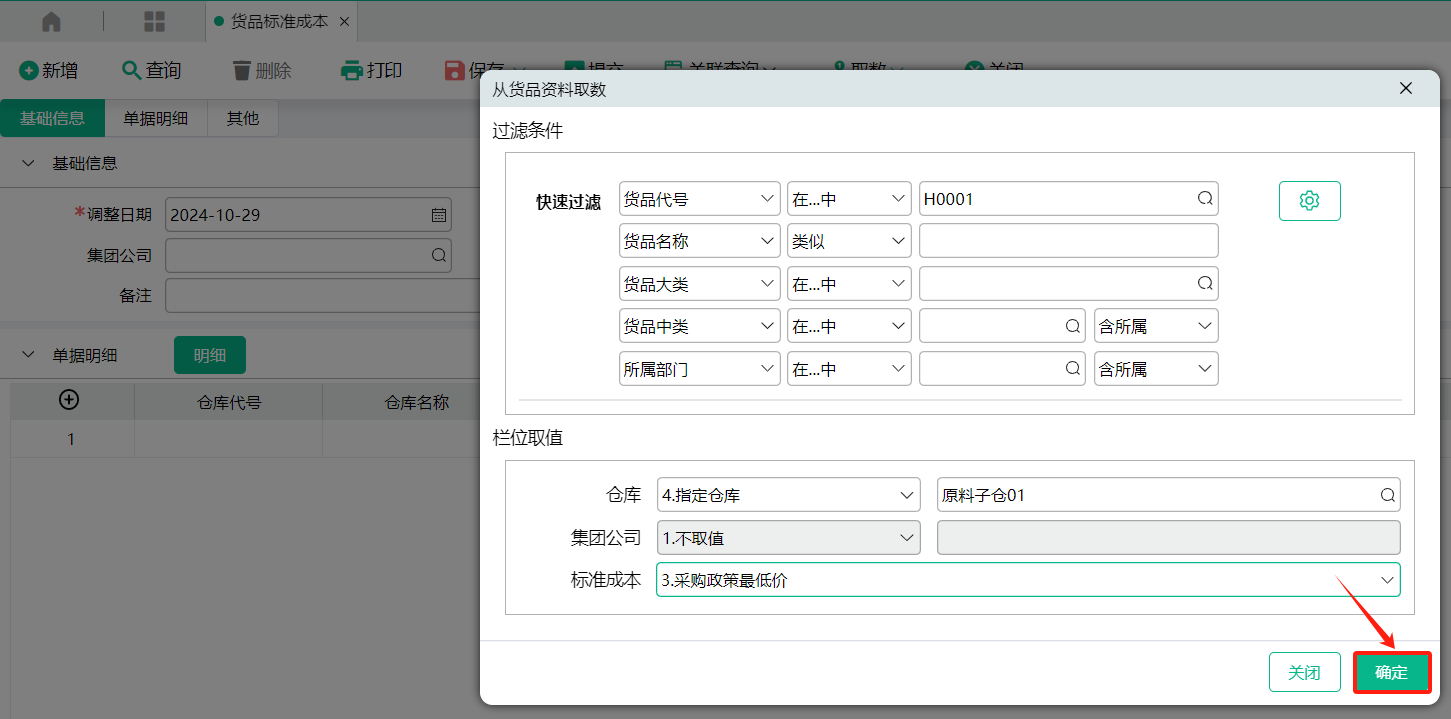Open the 3.采购政策最低价 dropdown

pyautogui.click(x=1028, y=580)
